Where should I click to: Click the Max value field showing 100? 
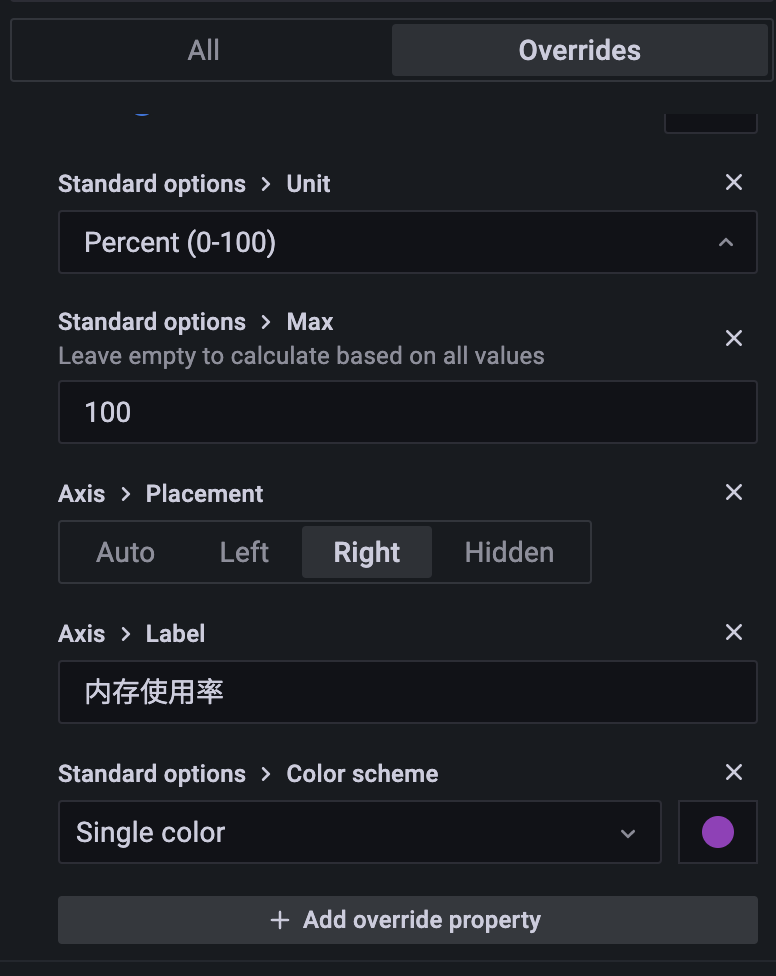pos(407,412)
